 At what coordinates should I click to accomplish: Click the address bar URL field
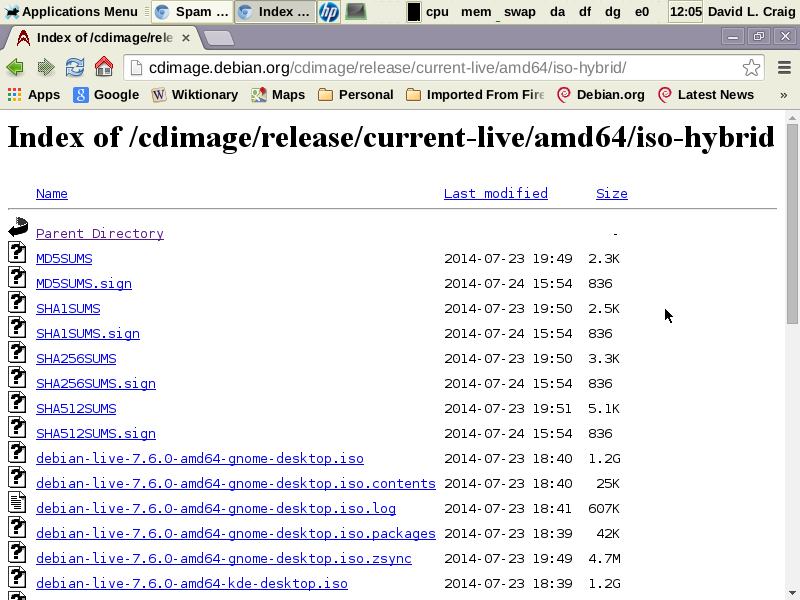coord(440,68)
